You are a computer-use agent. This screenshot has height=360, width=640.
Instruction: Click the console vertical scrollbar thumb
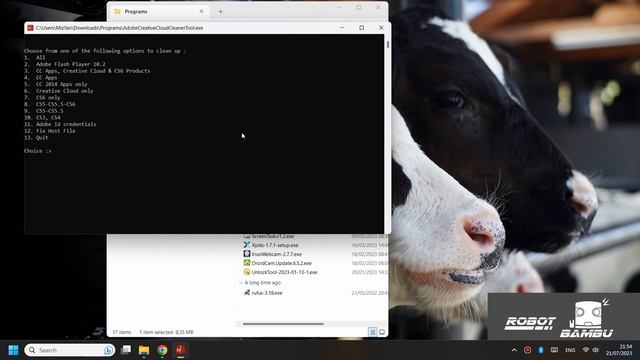(387, 44)
